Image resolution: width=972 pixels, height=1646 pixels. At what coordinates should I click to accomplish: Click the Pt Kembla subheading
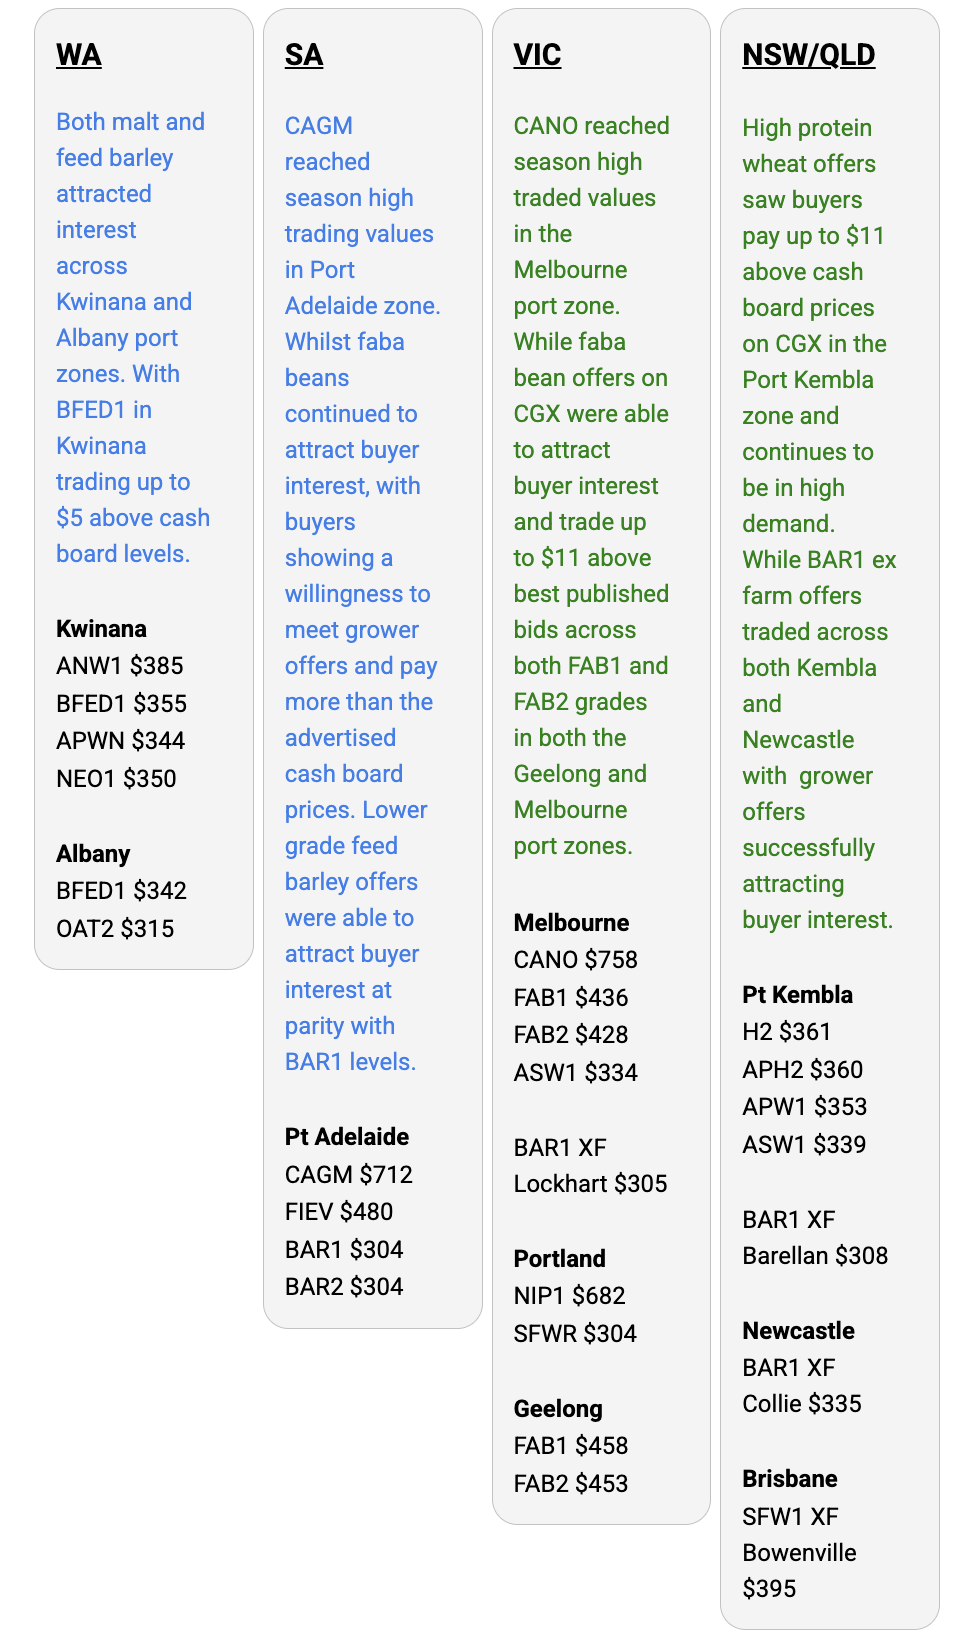point(797,995)
